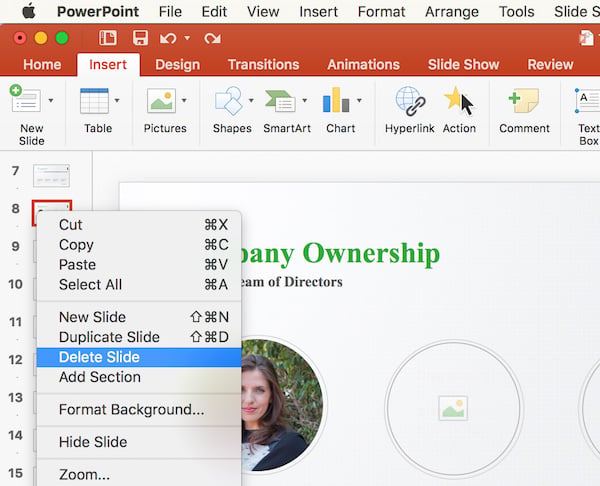Select the Insert ribbon tab
Screen dimensions: 600x486
coord(108,64)
